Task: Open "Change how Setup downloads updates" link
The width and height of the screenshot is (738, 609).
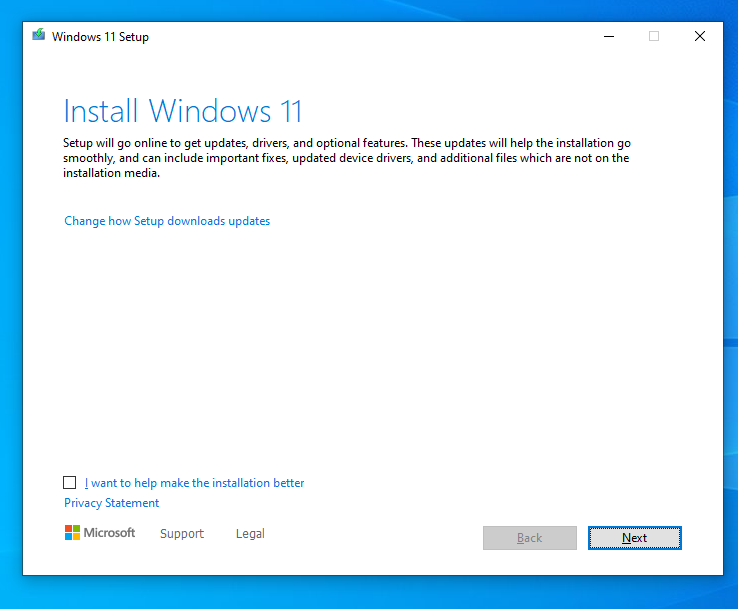Action: [167, 221]
